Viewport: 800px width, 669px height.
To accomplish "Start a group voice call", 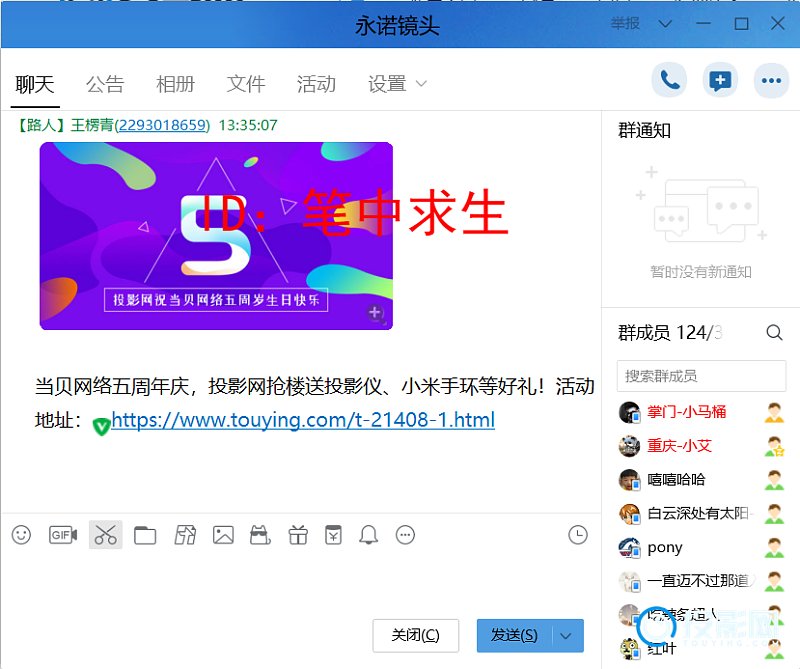I will click(669, 81).
